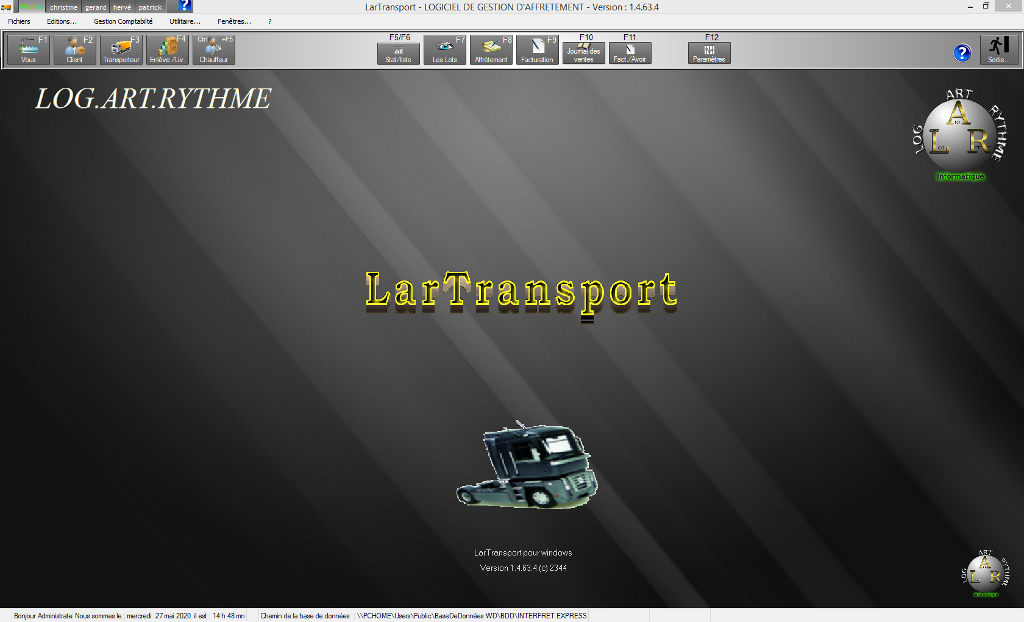Open the Transporteur truck icon
Viewport: 1024px width, 622px height.
click(x=122, y=50)
